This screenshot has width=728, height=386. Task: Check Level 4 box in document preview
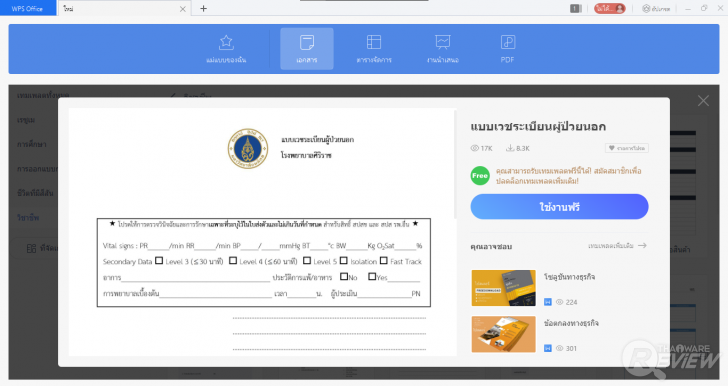point(233,261)
